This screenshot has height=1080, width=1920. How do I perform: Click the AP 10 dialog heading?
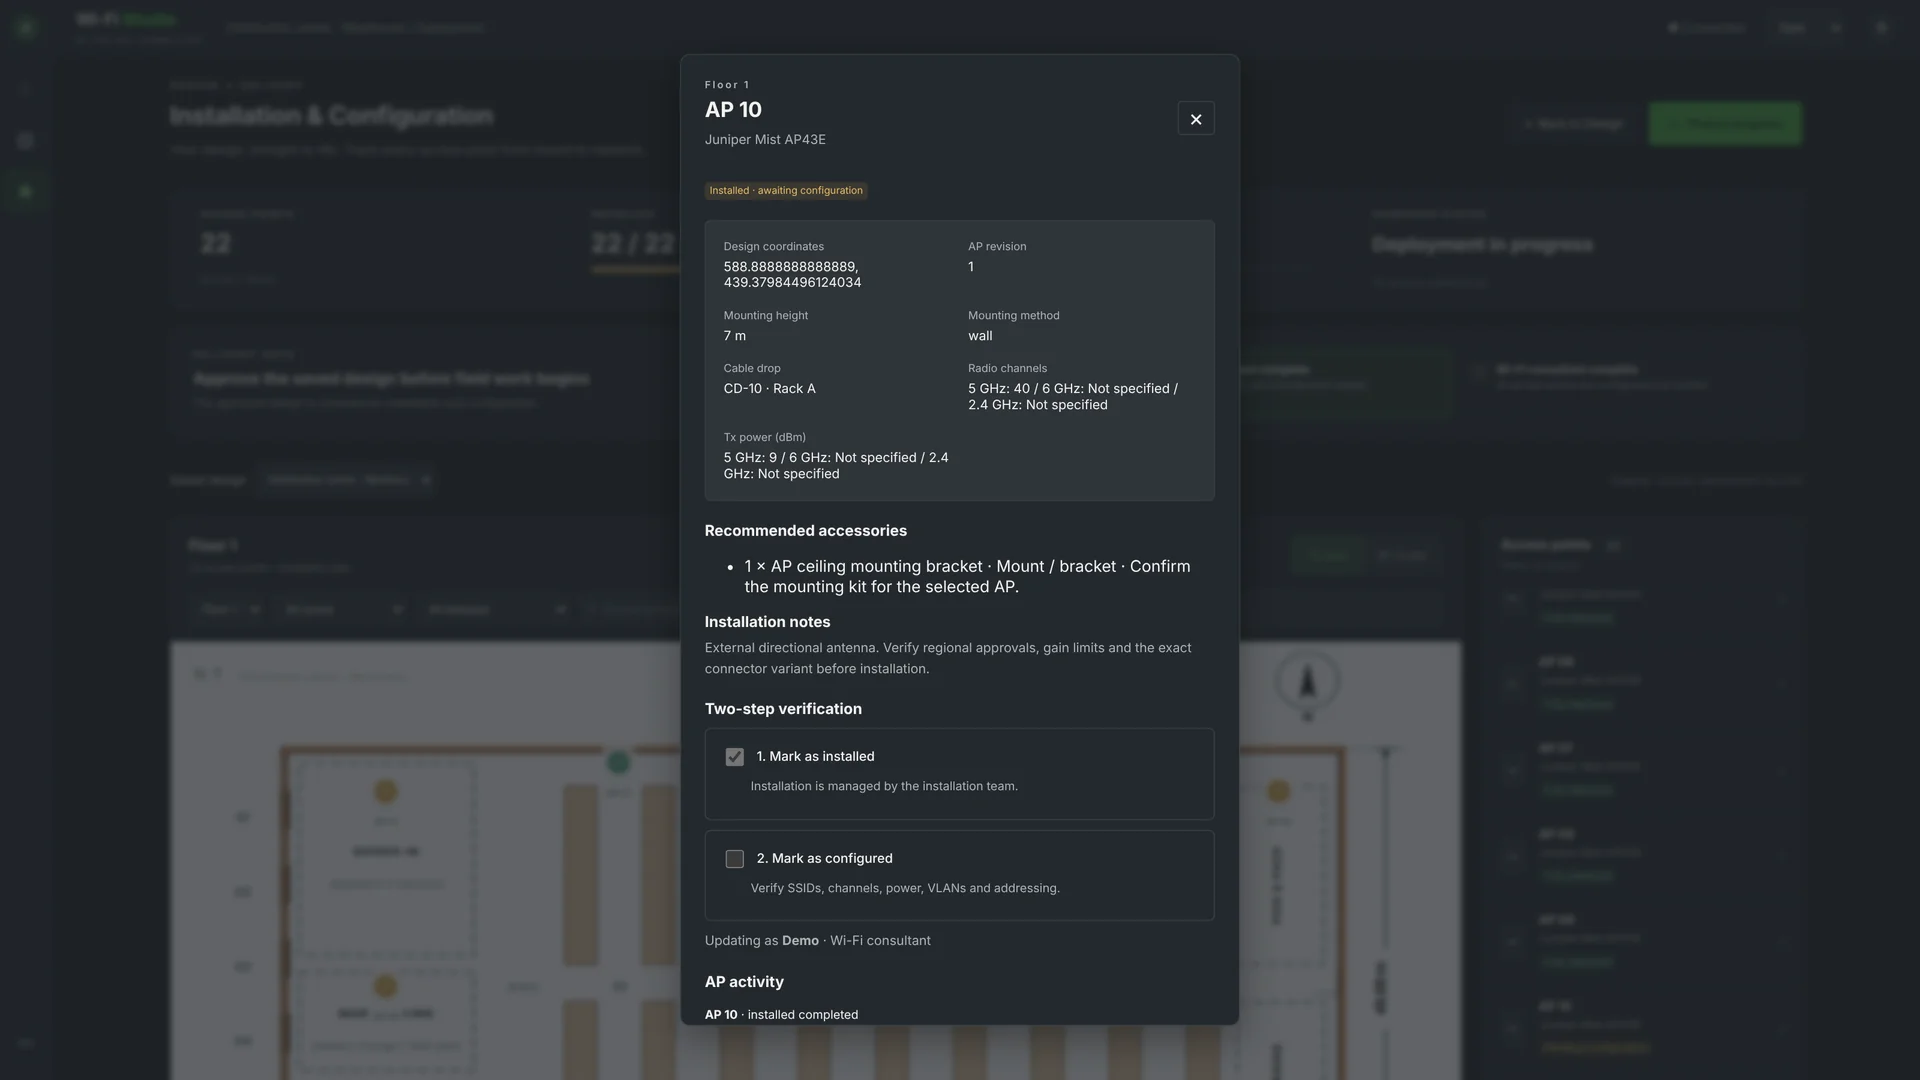[x=733, y=110]
